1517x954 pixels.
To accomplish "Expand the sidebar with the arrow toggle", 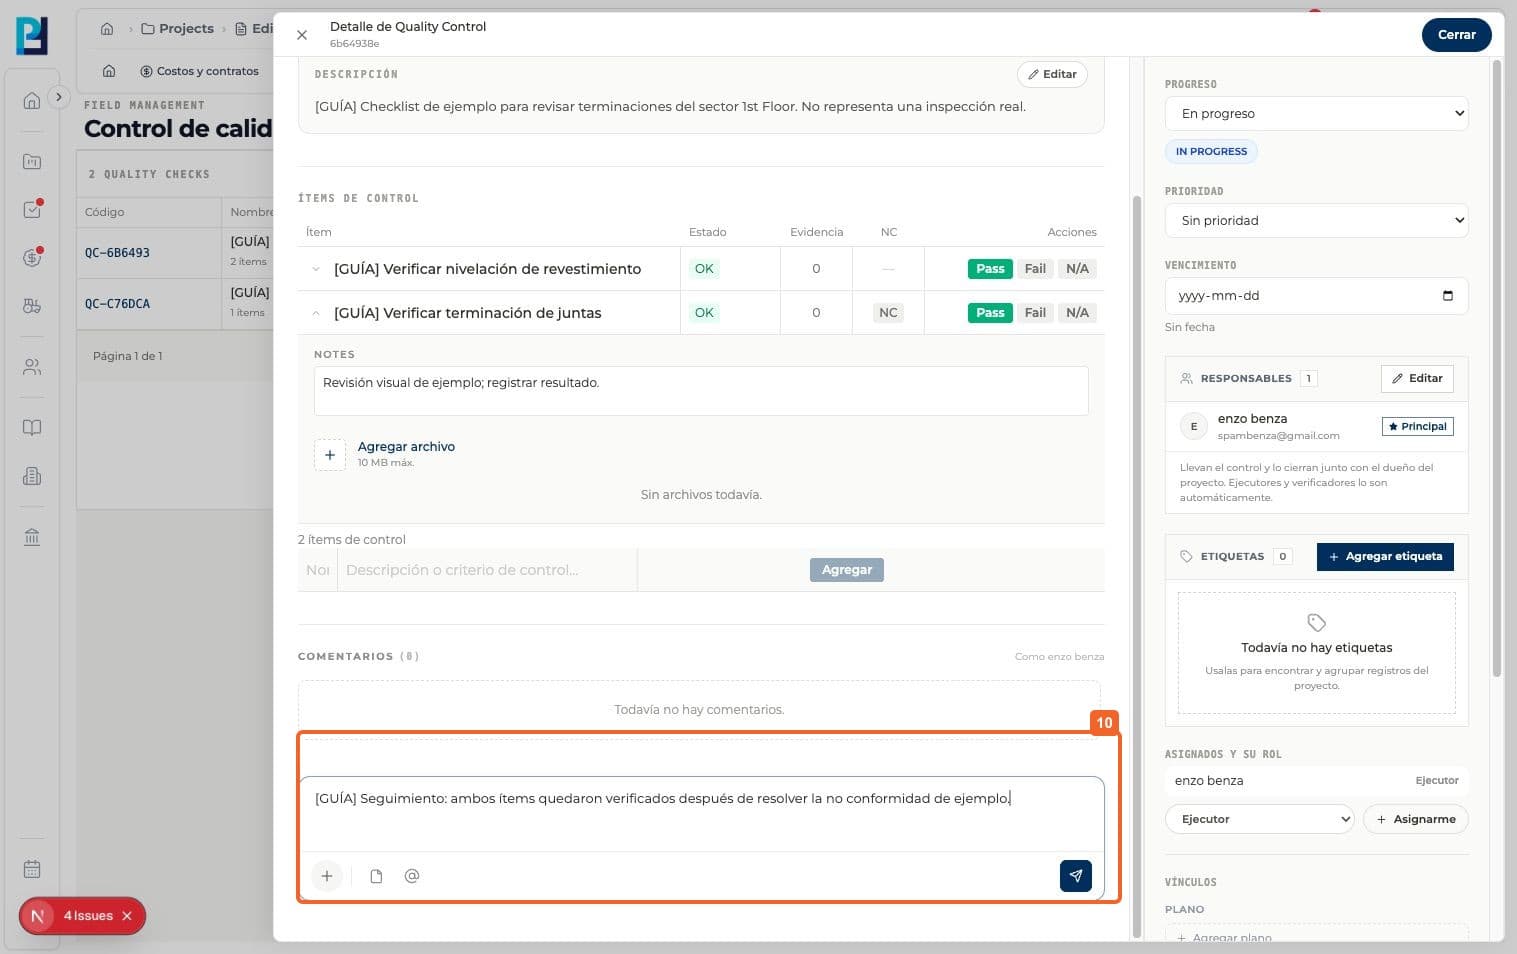I will 58,97.
